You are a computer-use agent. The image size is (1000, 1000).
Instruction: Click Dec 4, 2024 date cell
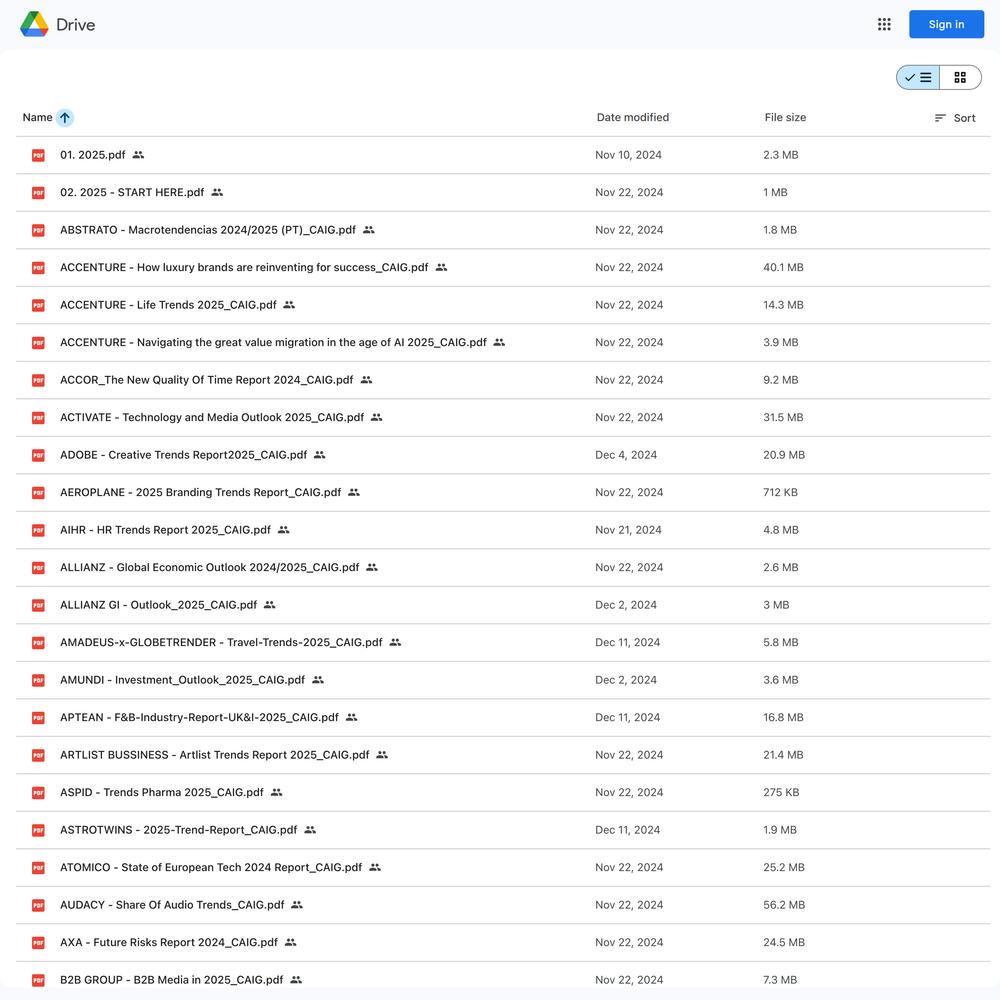(x=626, y=455)
